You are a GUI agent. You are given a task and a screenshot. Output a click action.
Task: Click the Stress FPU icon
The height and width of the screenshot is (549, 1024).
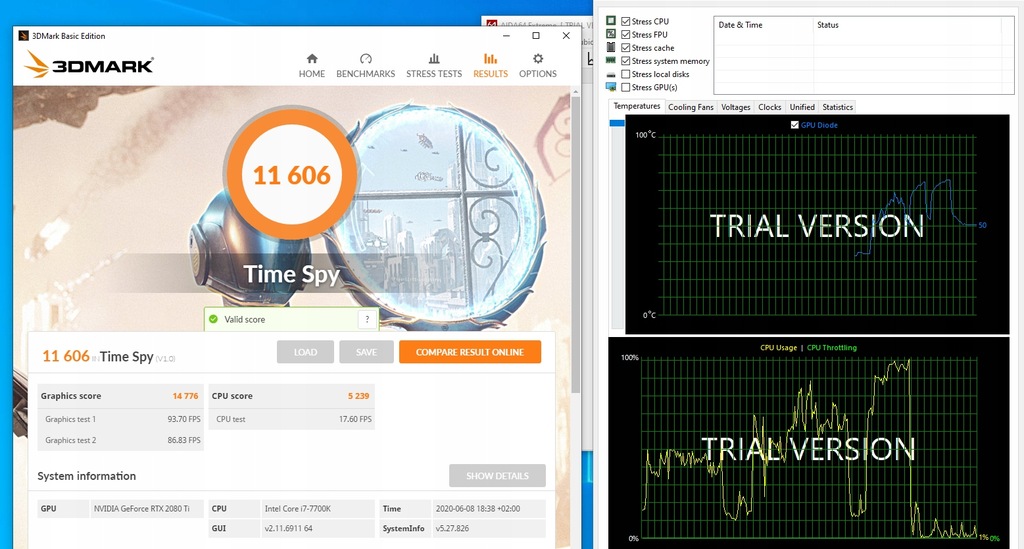pyautogui.click(x=611, y=34)
